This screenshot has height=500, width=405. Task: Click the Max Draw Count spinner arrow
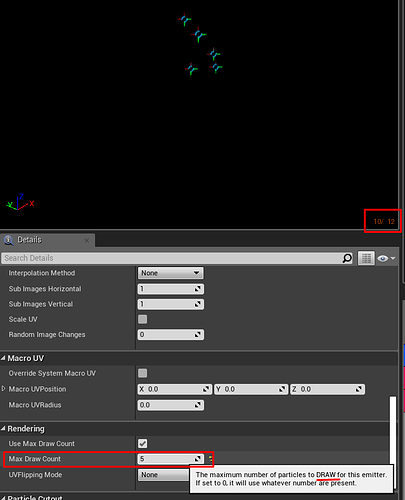click(x=198, y=459)
